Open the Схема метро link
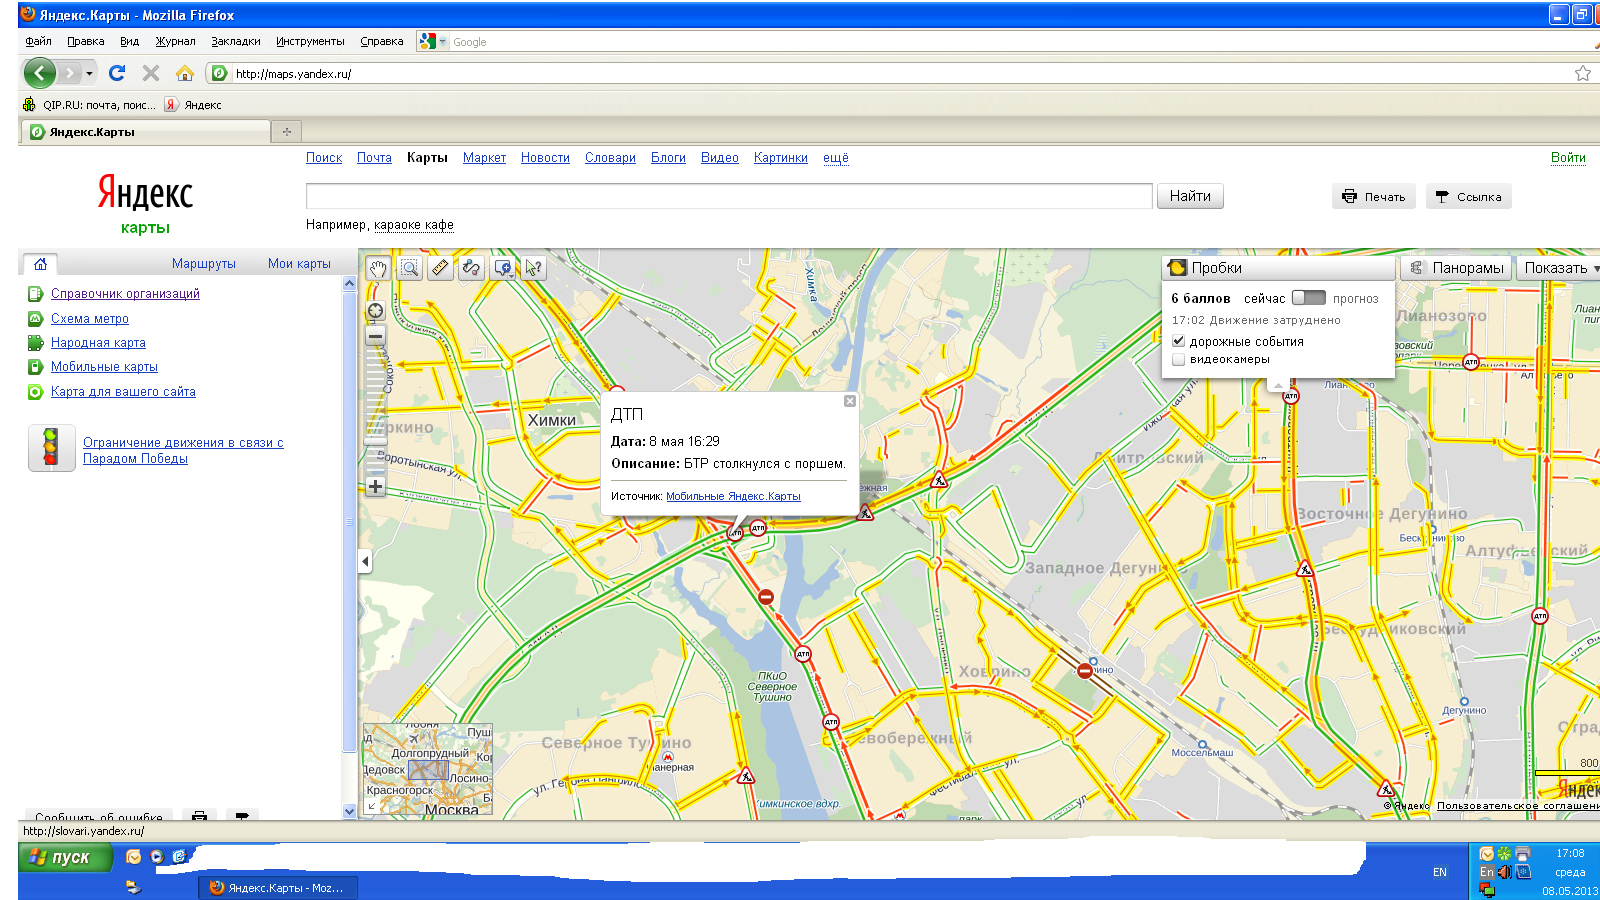This screenshot has height=900, width=1600. [x=90, y=319]
